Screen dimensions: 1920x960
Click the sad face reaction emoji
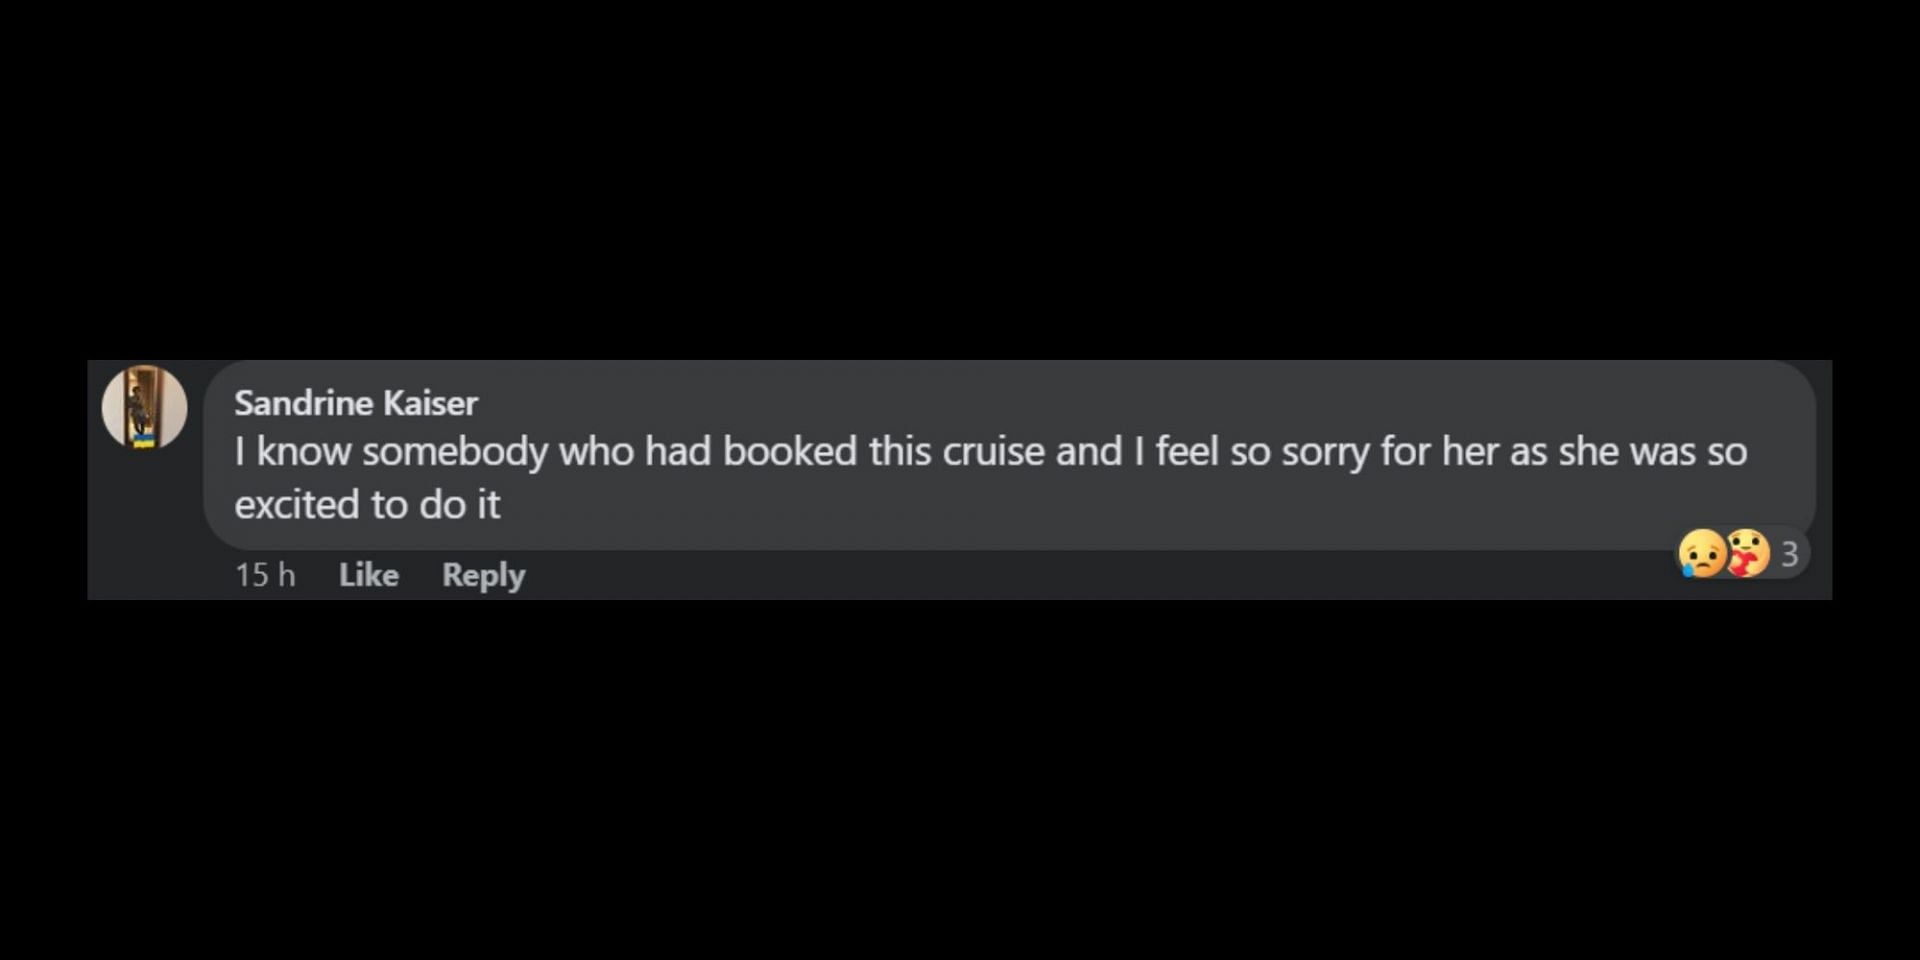pyautogui.click(x=1701, y=553)
